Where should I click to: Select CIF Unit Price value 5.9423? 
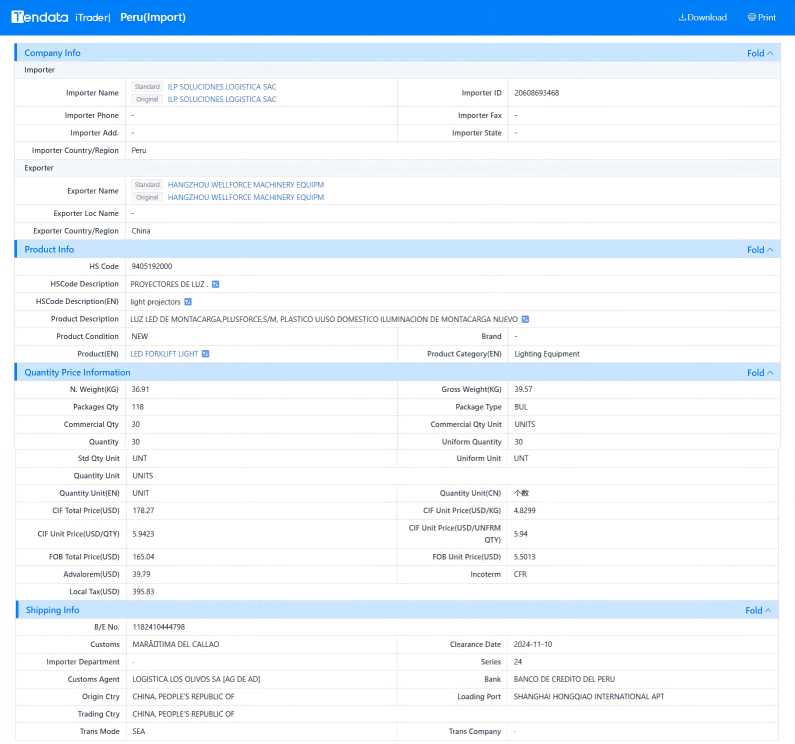(x=143, y=534)
